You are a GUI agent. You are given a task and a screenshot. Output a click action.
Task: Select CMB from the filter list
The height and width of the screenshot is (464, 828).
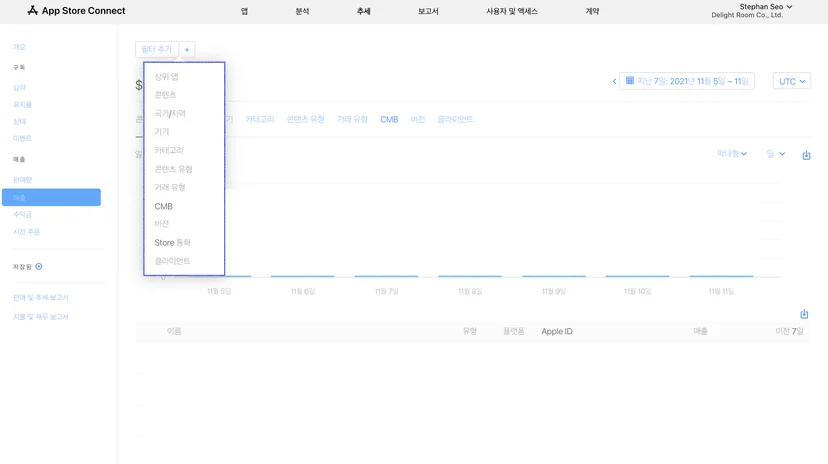[x=163, y=206]
